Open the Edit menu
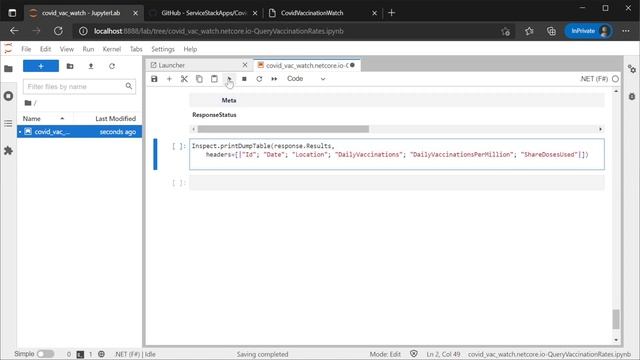The width and height of the screenshot is (640, 360). point(45,49)
